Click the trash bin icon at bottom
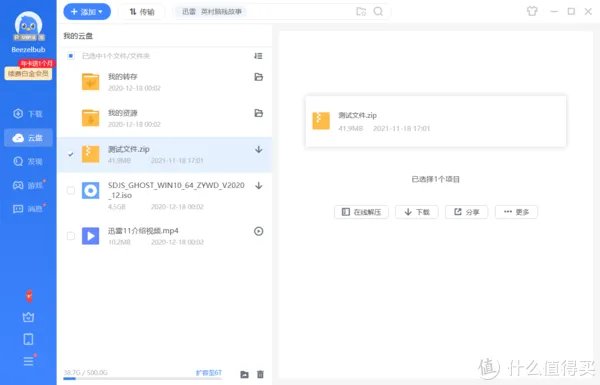This screenshot has height=385, width=600. 260,374
